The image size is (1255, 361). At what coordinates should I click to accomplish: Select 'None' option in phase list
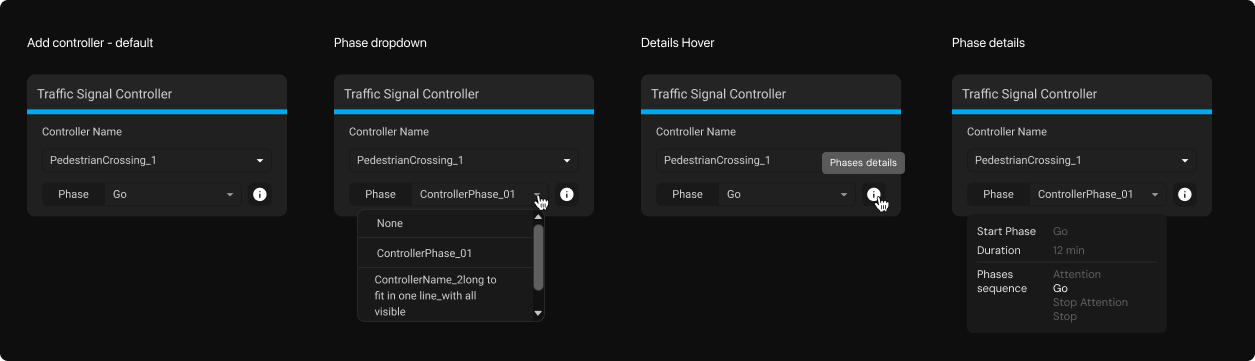pyautogui.click(x=445, y=224)
